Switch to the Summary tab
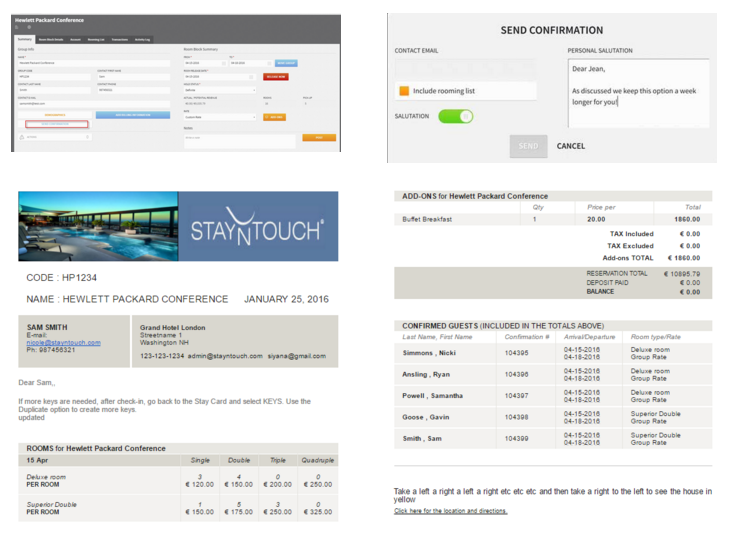The width and height of the screenshot is (735, 538). tap(25, 39)
